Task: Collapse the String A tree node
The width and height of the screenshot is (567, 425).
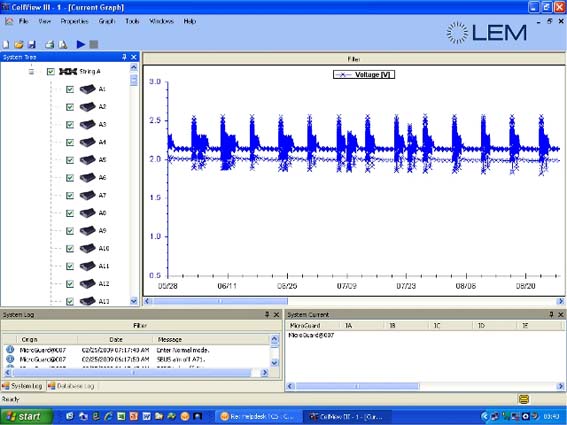Action: point(31,72)
